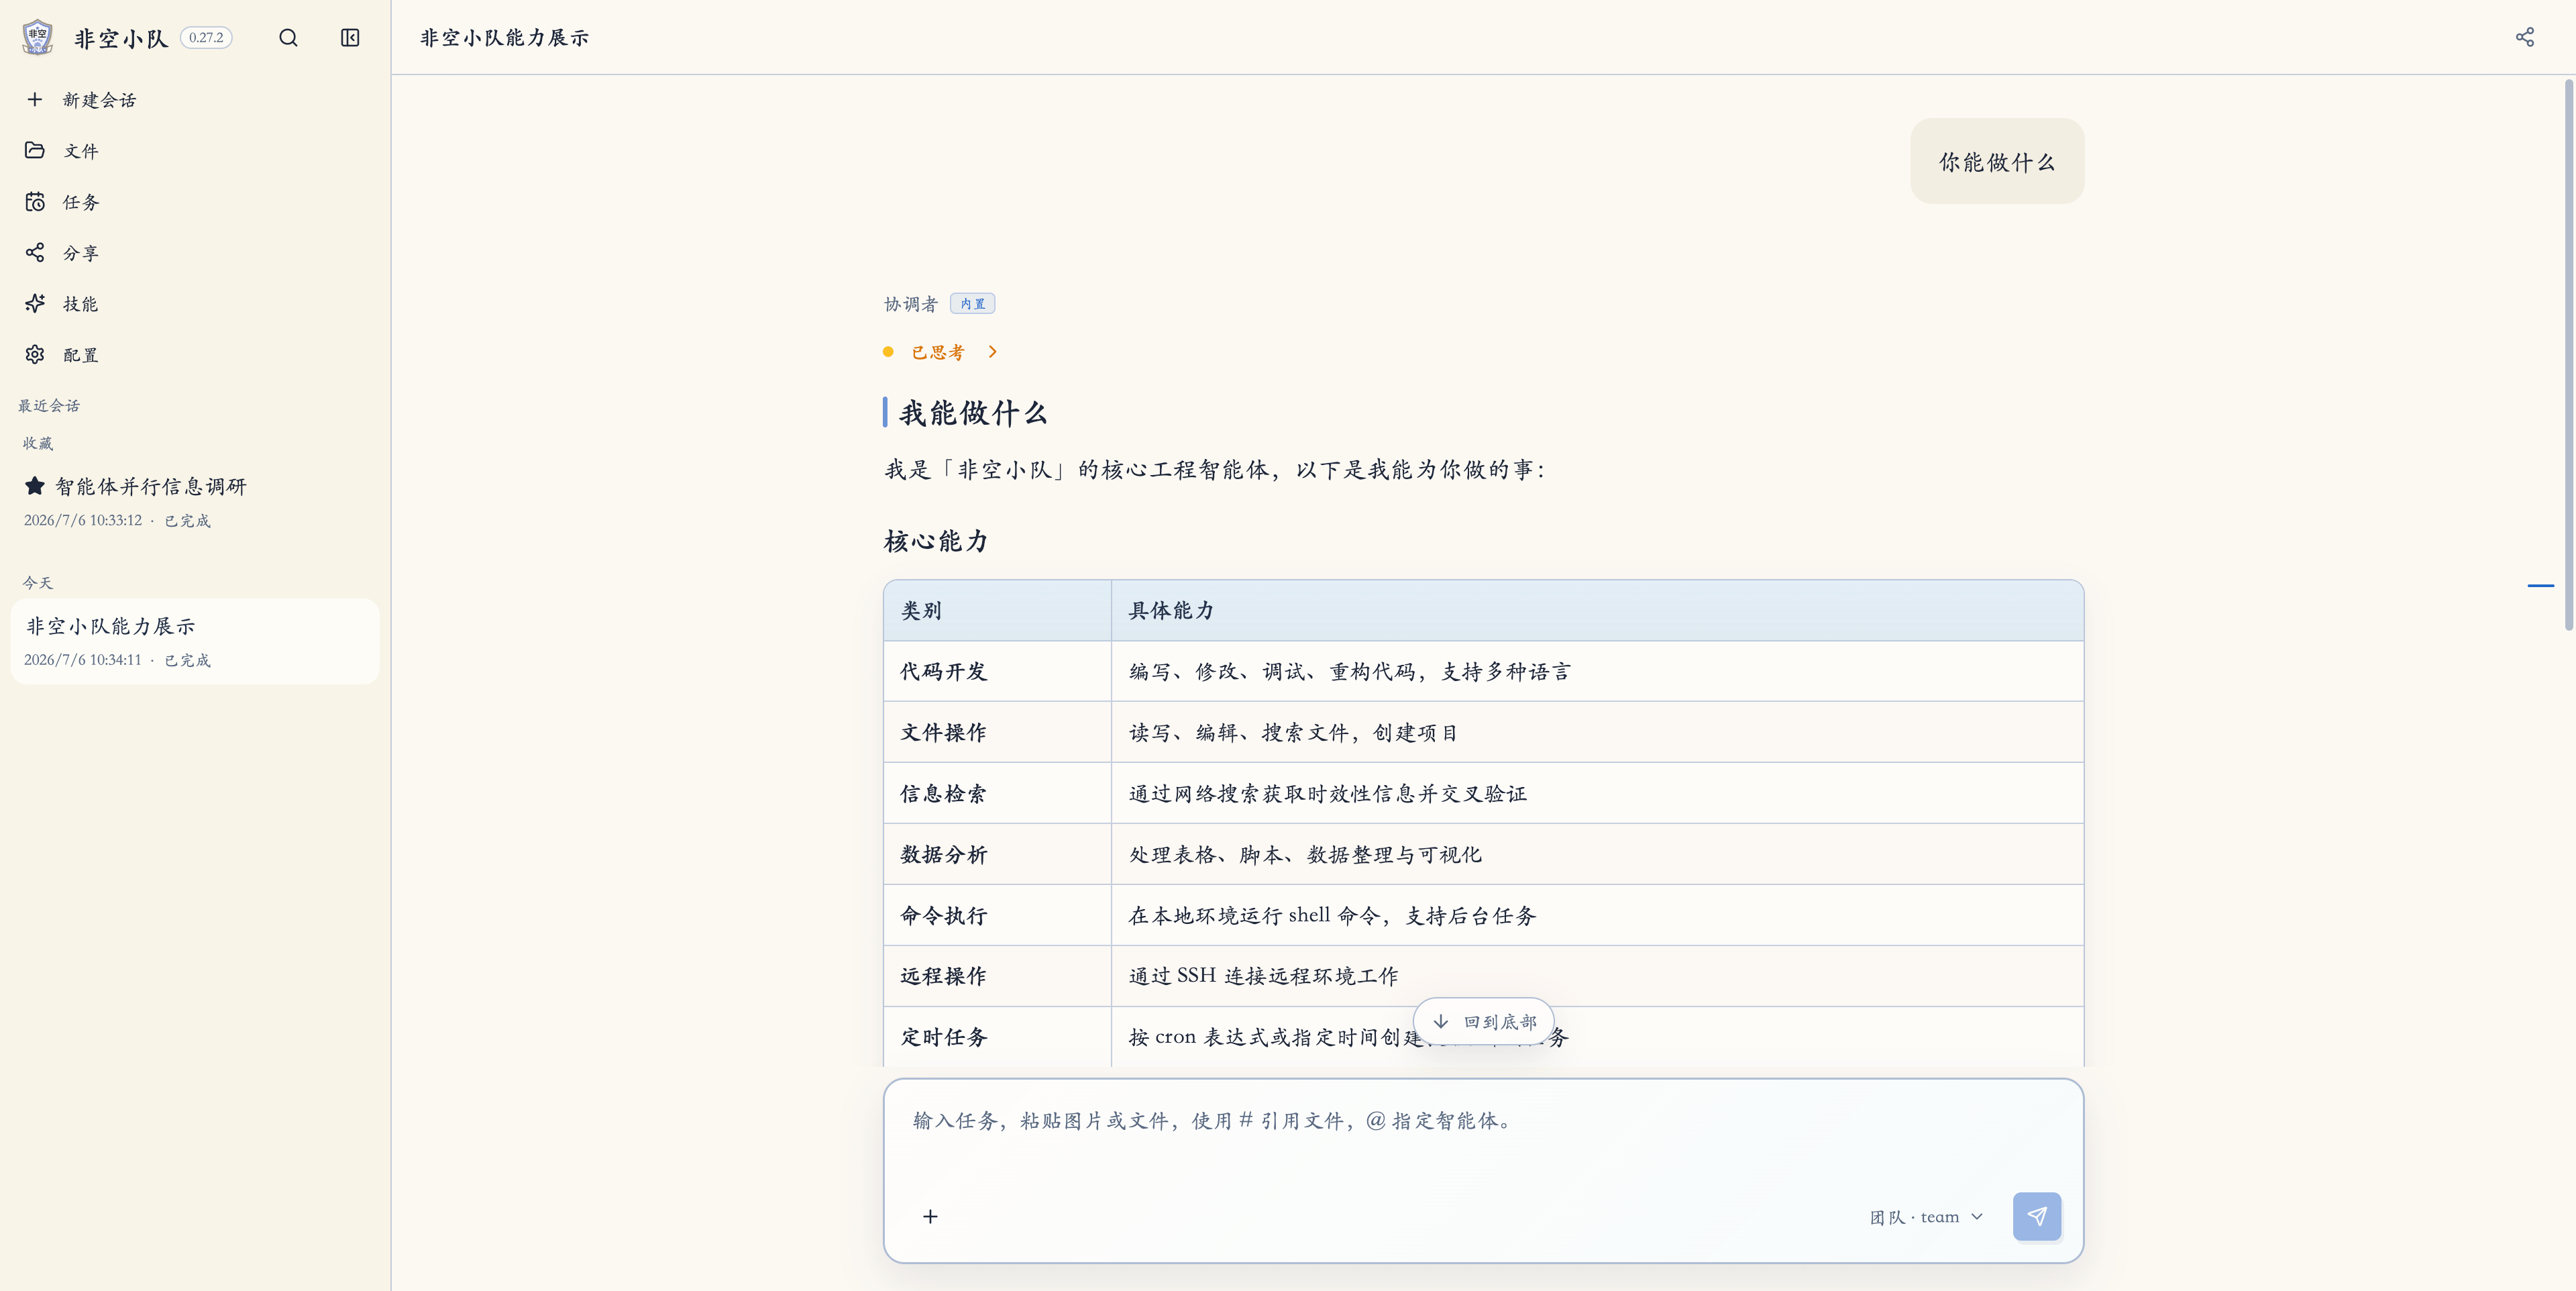Screen dimensions: 2576x1291
Task: Open 分享 in the sidebar
Action: [195, 253]
